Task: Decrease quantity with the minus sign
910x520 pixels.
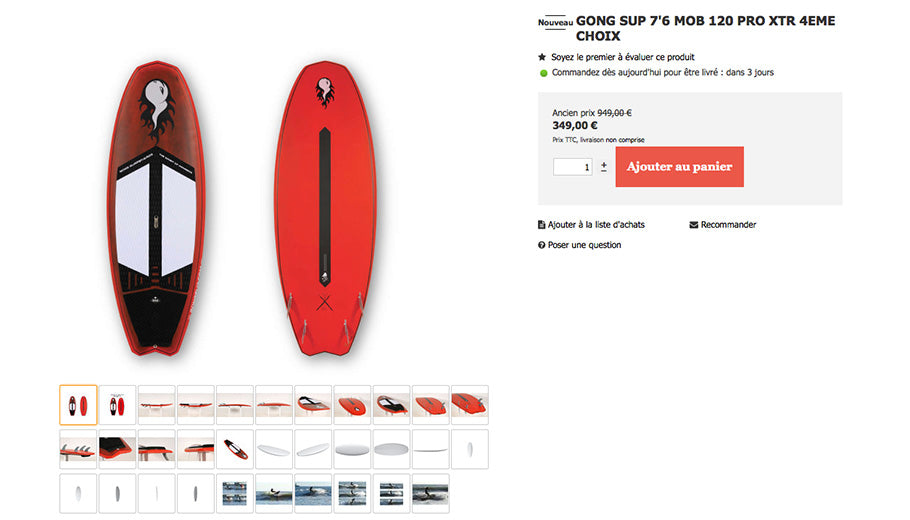Action: coord(603,171)
